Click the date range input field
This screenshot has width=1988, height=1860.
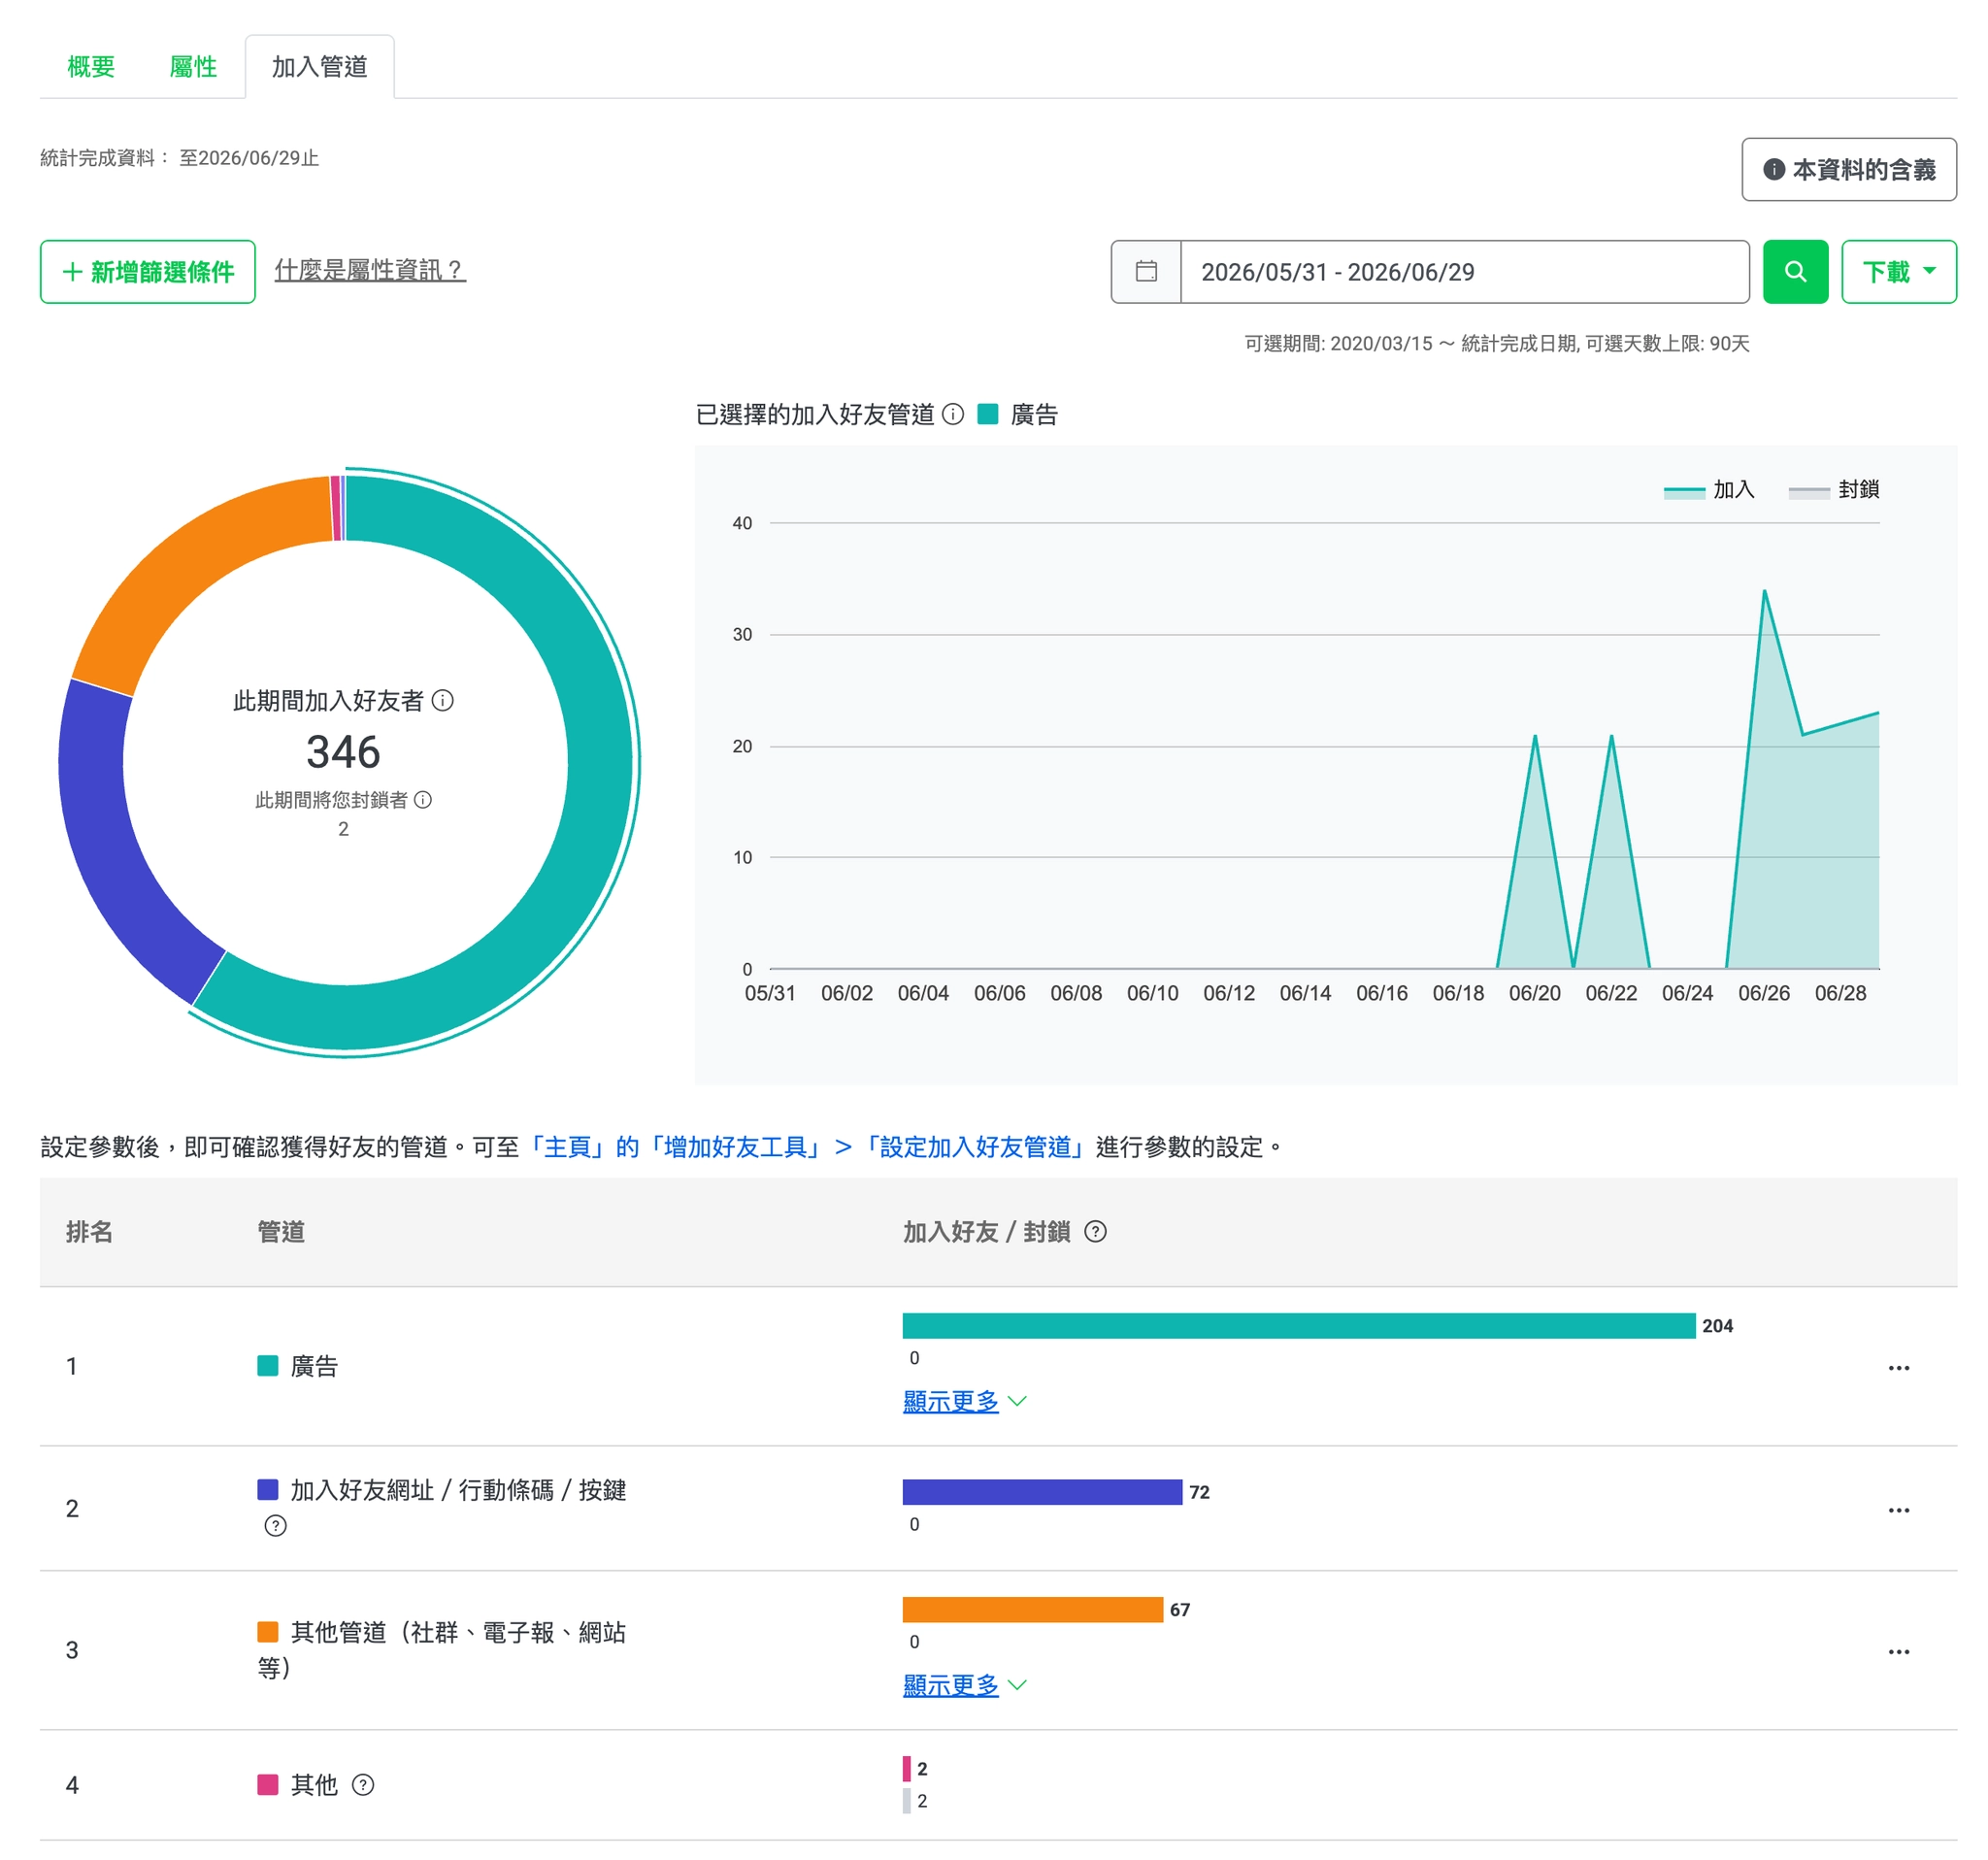coord(1464,272)
